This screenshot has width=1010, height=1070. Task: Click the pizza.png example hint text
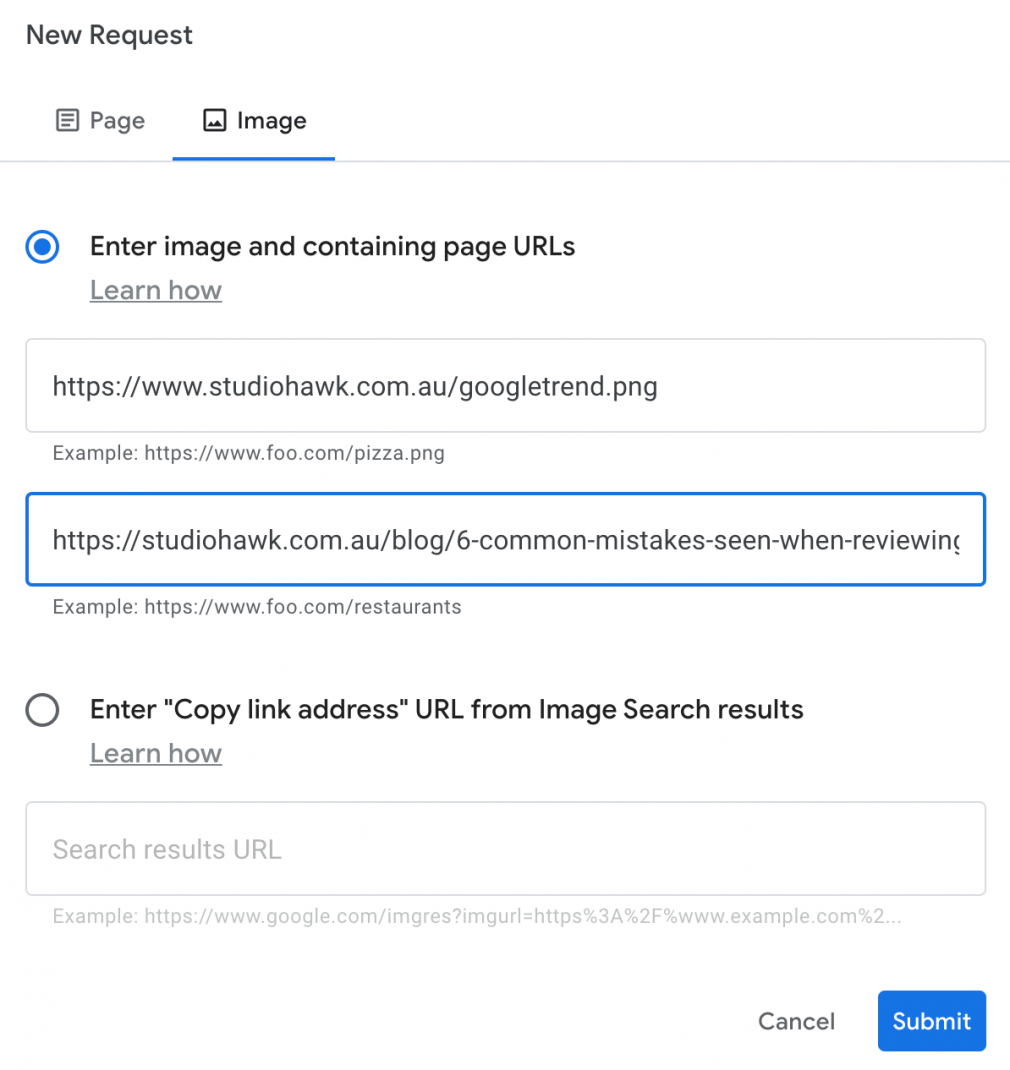[x=248, y=453]
